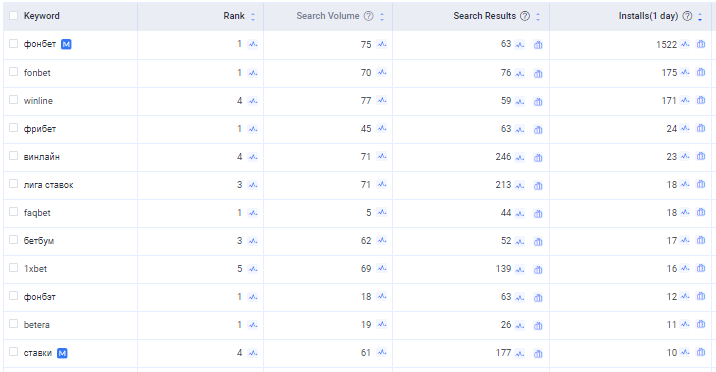
Task: Select the keyword text winline
Action: point(38,100)
